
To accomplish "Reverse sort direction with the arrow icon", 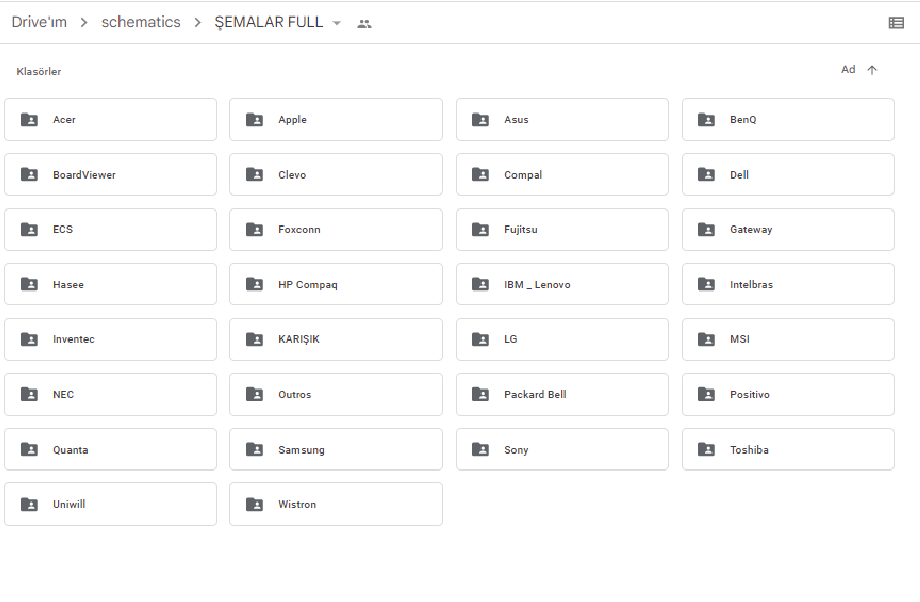I will 872,70.
